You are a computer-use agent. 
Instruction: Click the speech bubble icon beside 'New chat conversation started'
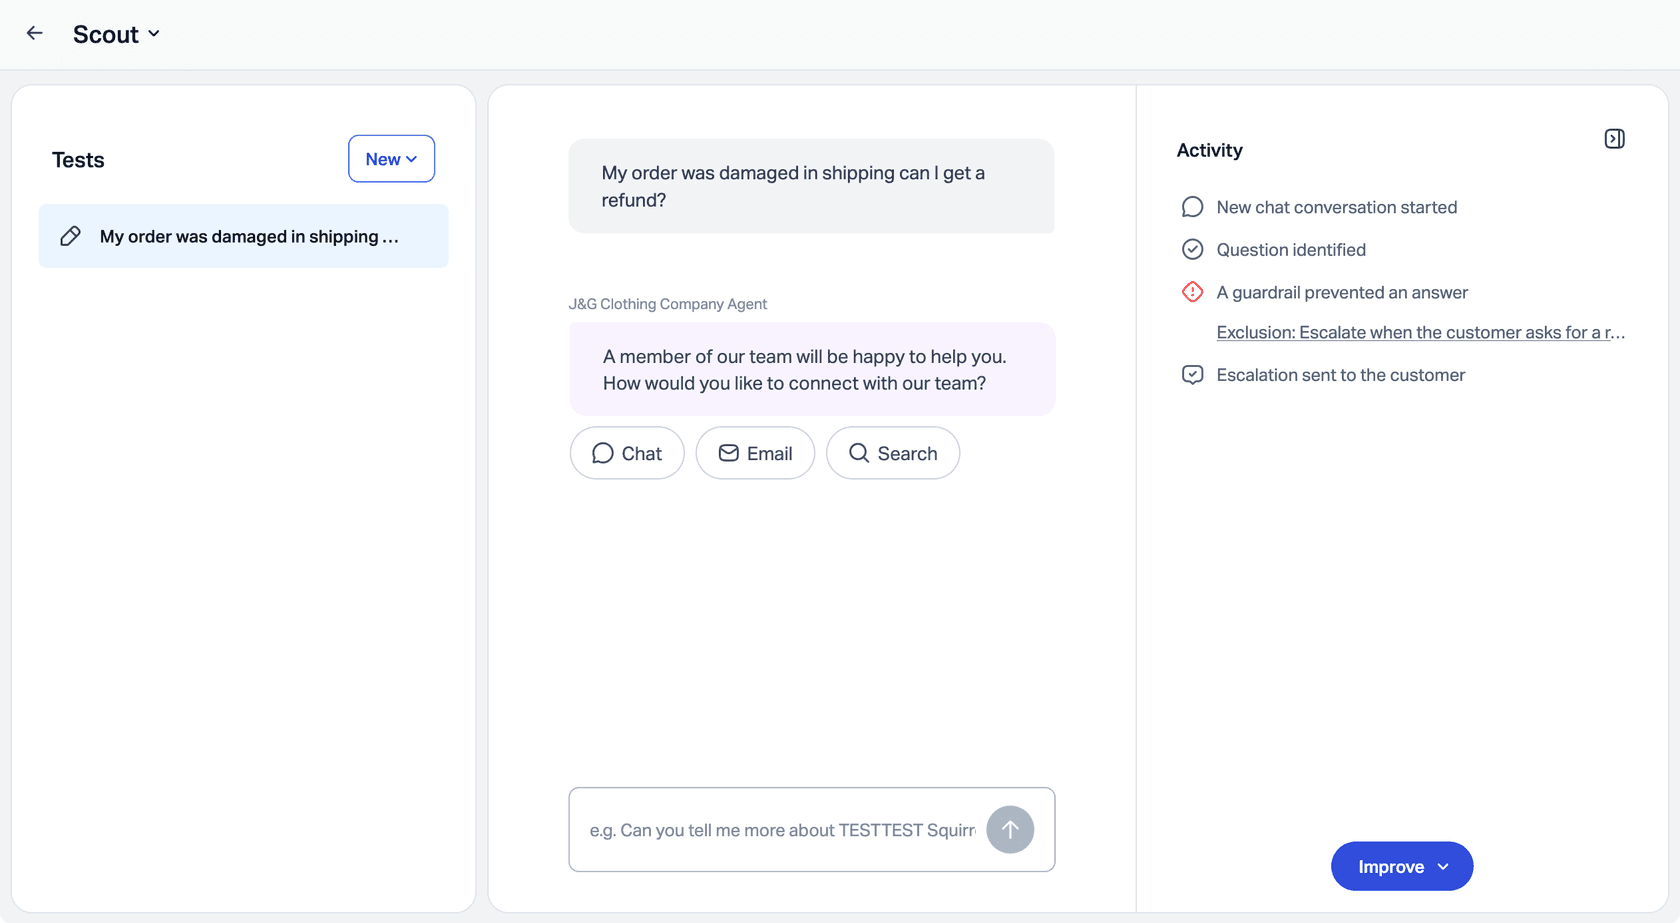[x=1192, y=207]
